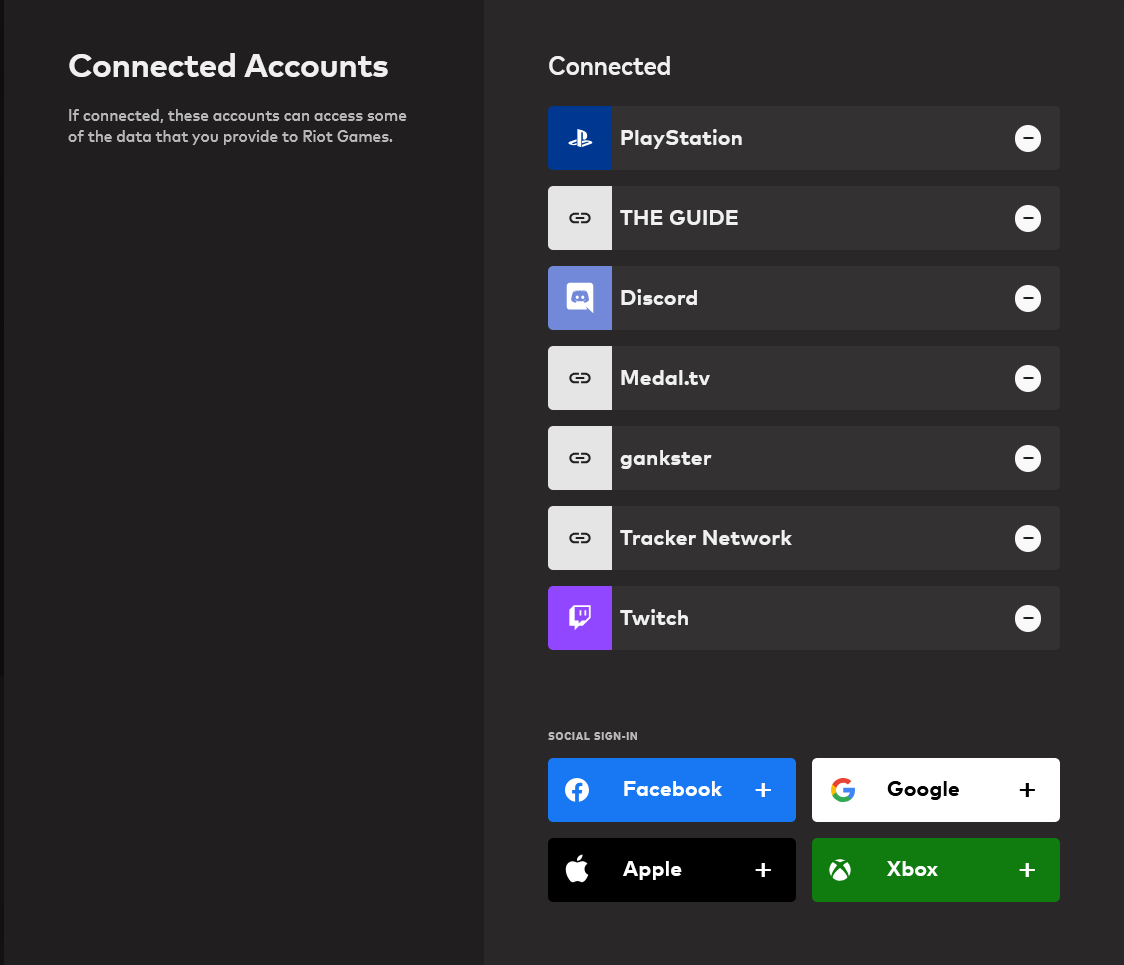Click THE GUIDE link icon

click(x=580, y=218)
